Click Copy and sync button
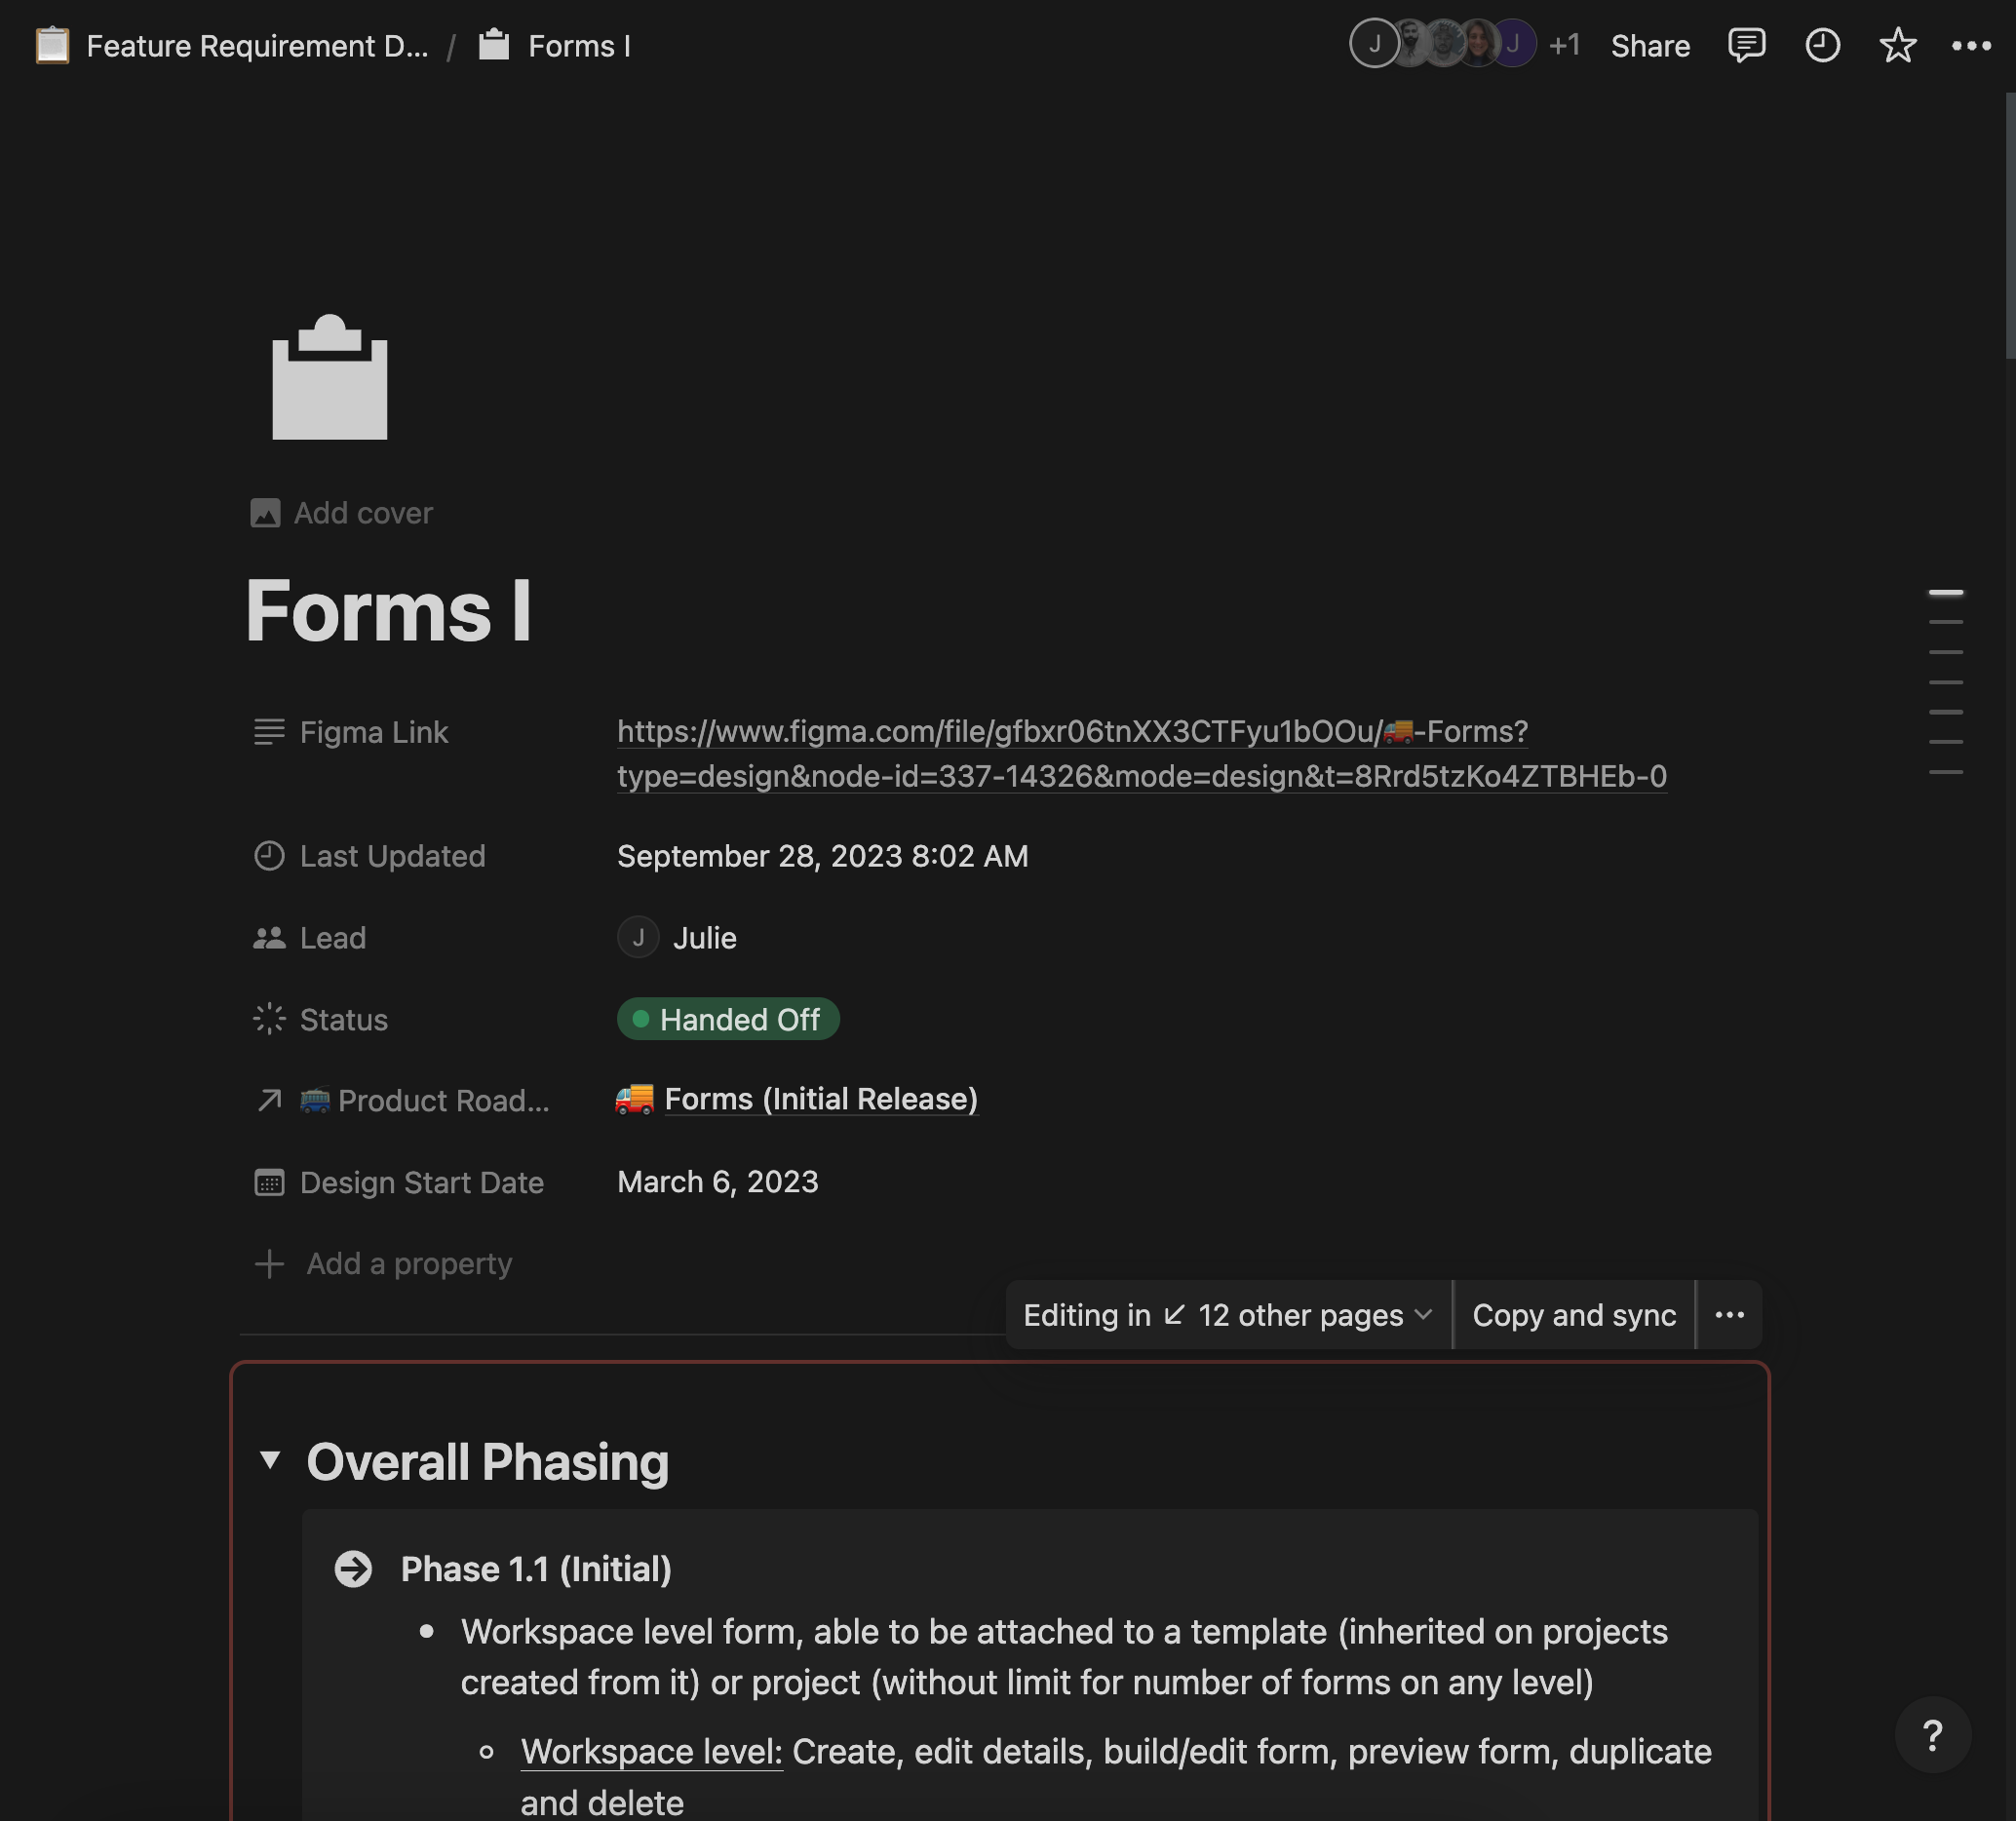 pos(1574,1315)
